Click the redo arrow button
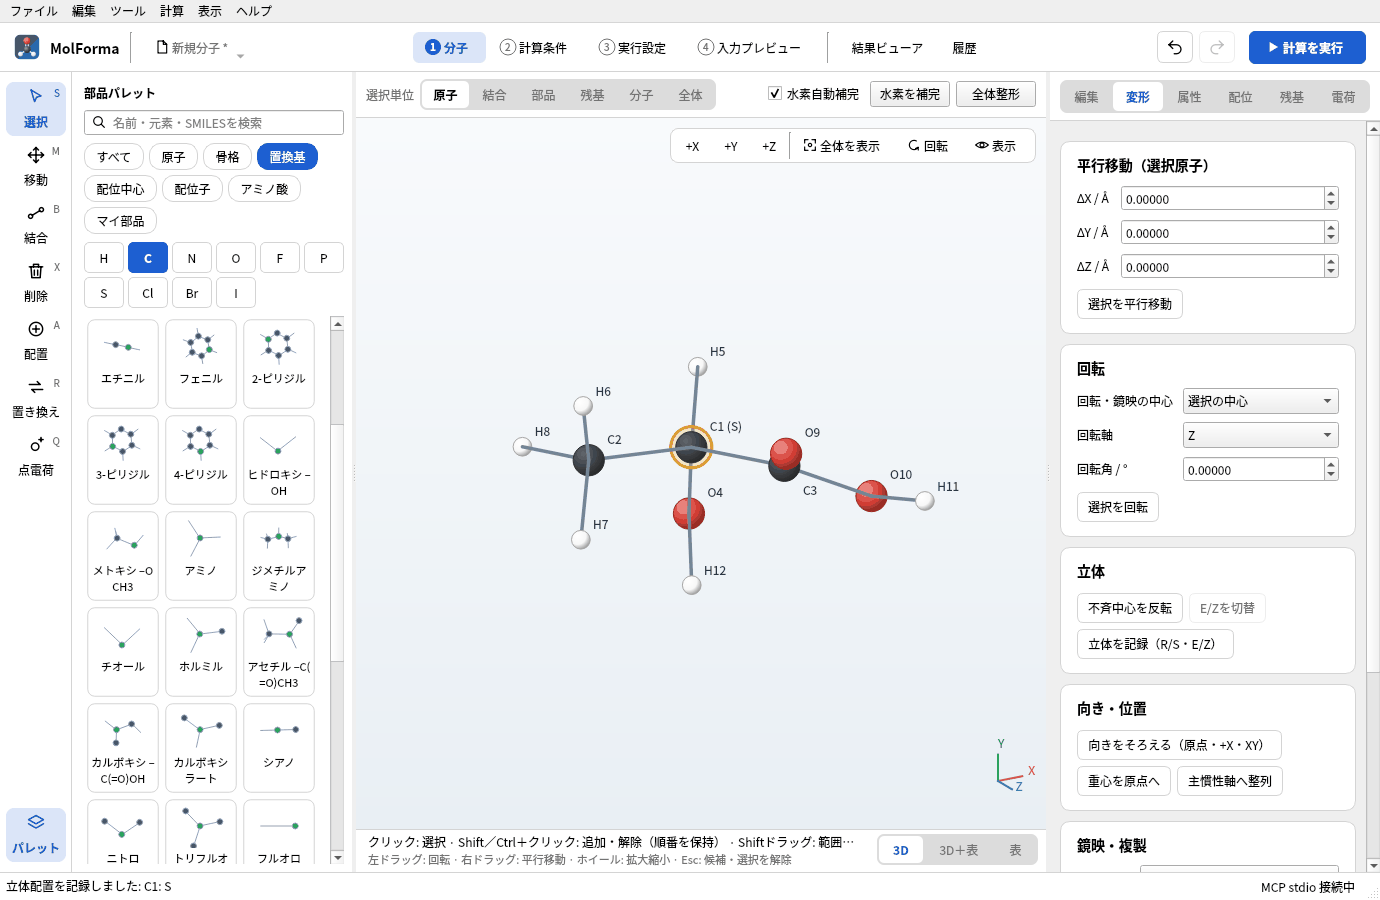 [1217, 47]
